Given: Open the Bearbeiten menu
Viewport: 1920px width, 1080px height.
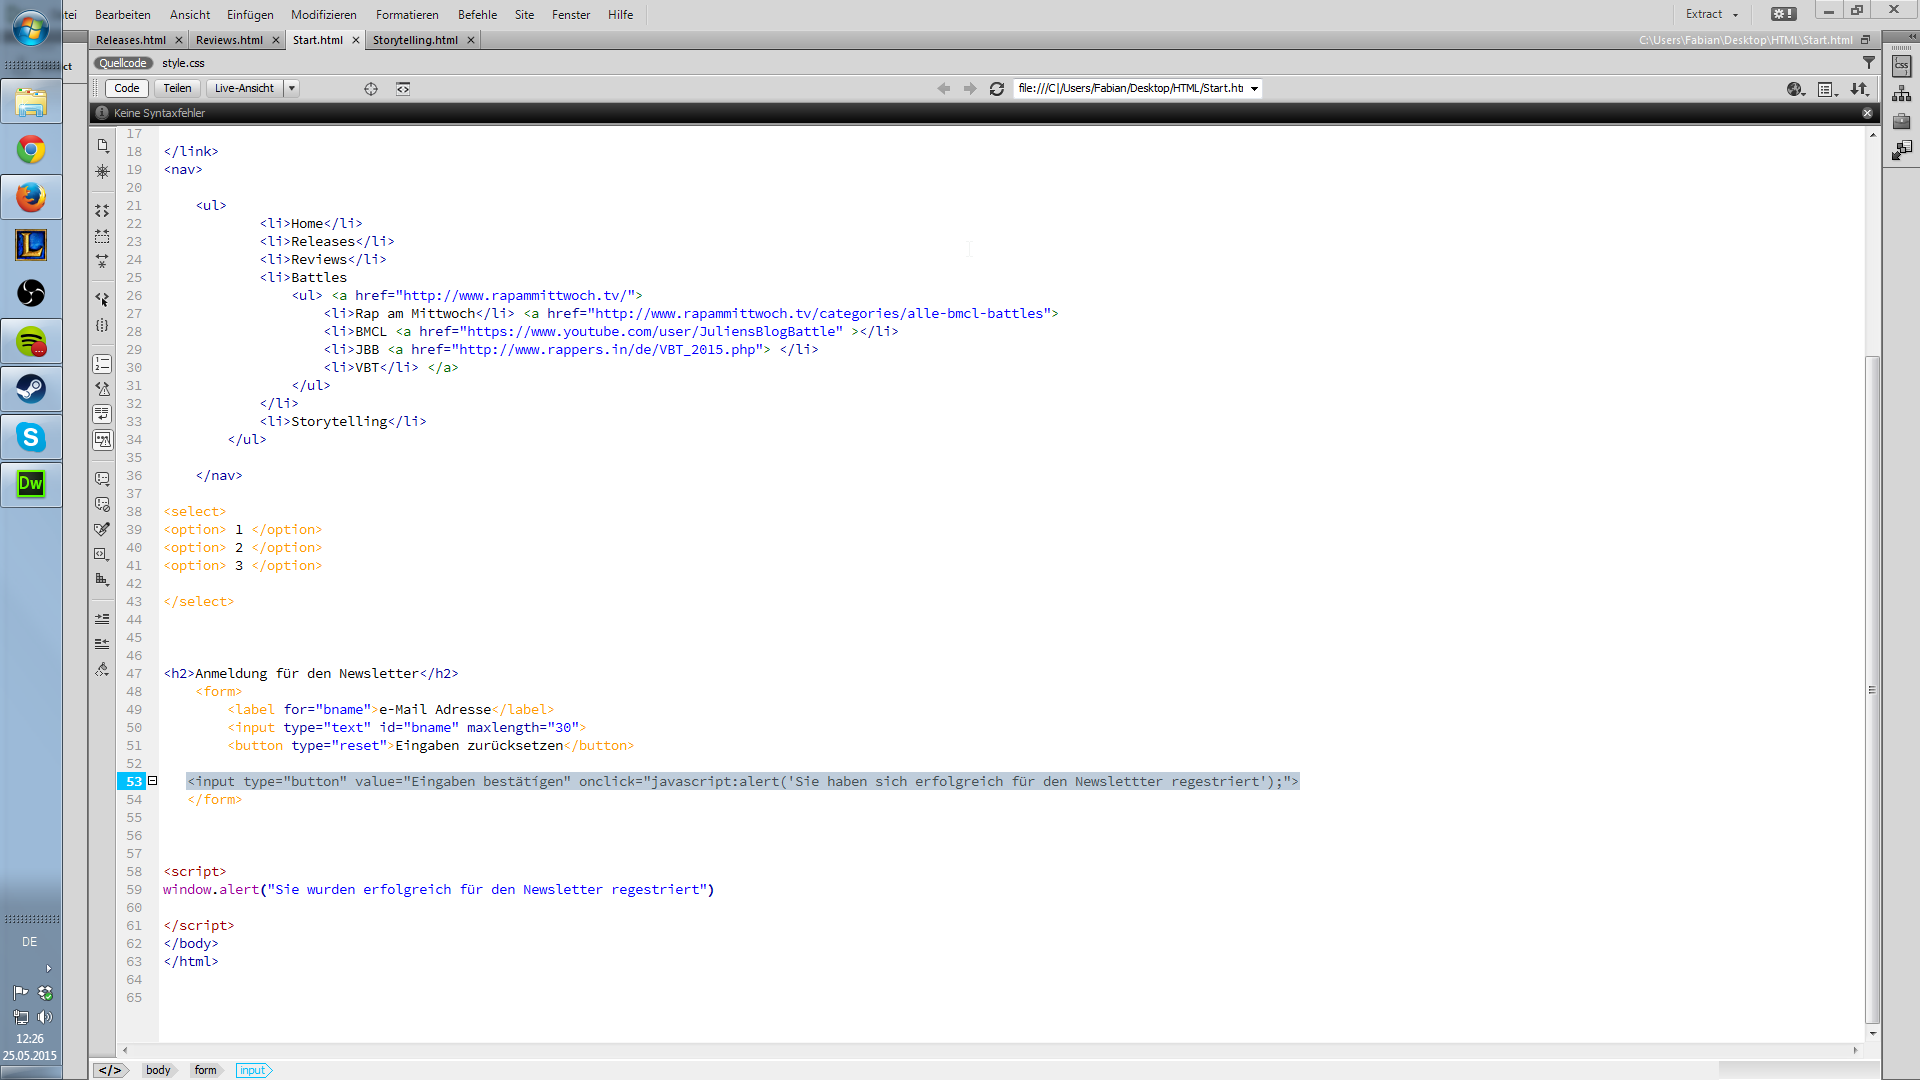Looking at the screenshot, I should (123, 15).
